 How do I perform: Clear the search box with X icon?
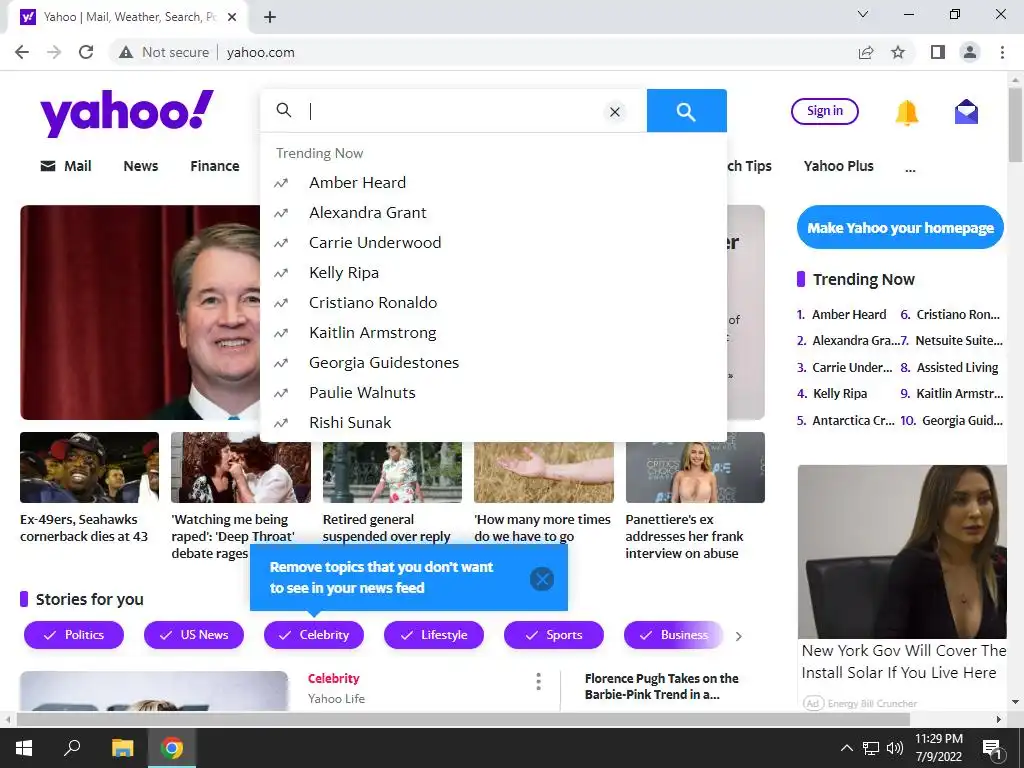615,112
